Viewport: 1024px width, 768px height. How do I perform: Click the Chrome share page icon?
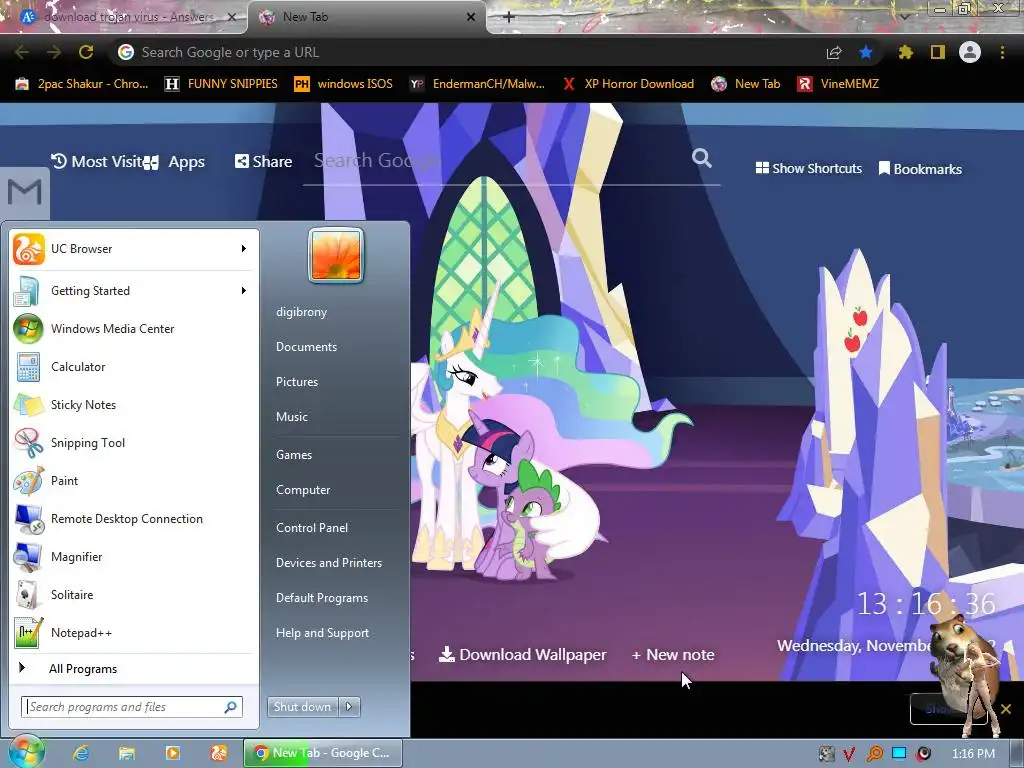(x=834, y=52)
